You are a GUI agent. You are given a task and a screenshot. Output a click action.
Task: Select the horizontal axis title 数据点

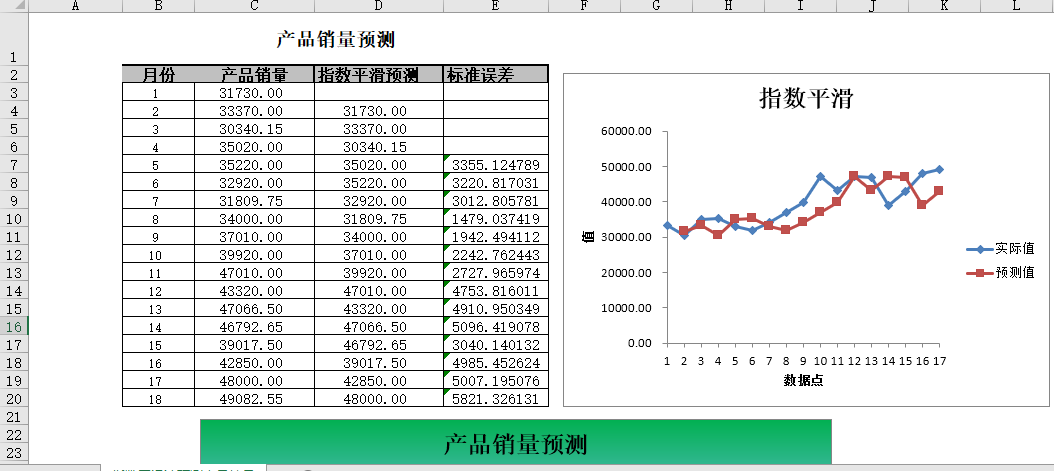(803, 381)
